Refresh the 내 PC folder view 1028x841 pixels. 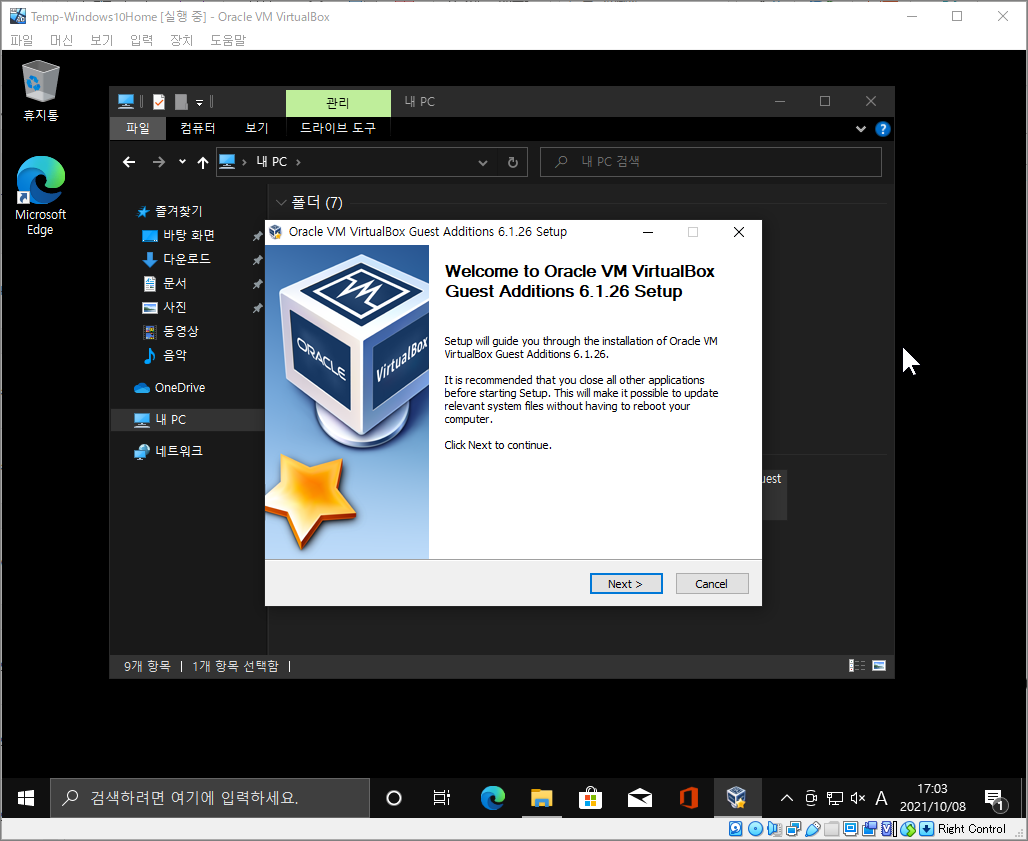point(513,163)
